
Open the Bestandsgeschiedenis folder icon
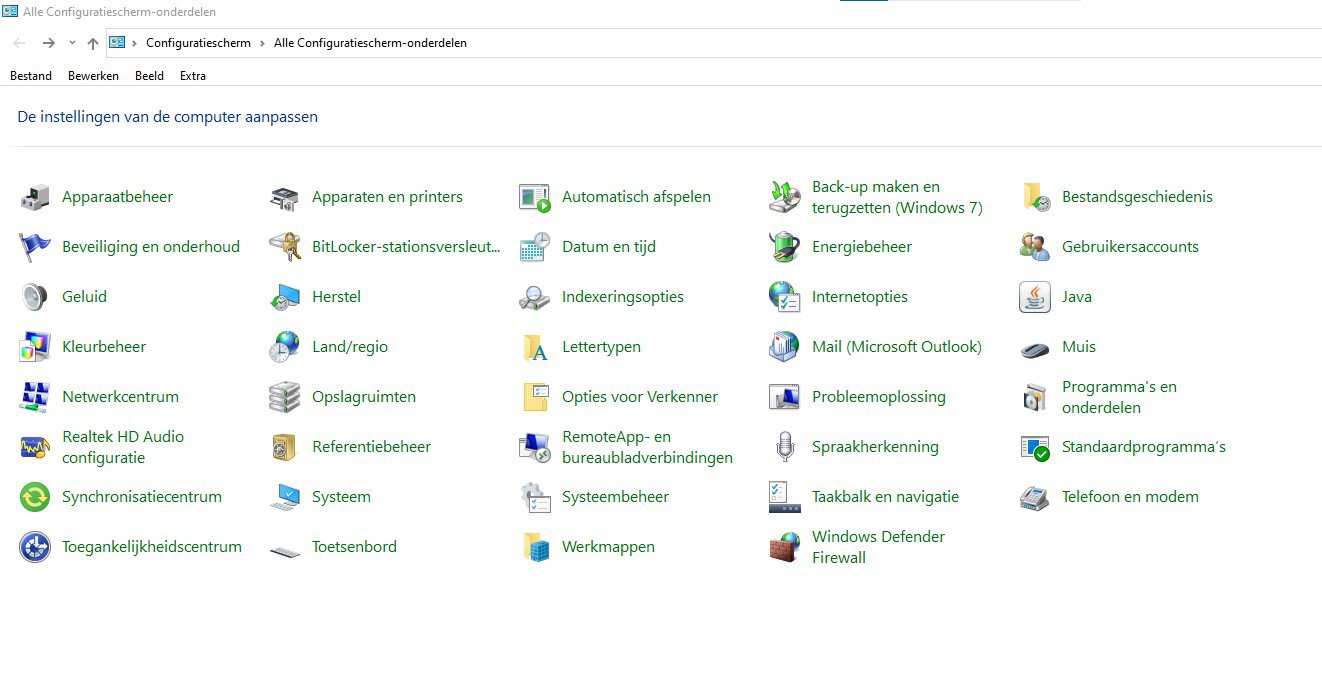click(x=1035, y=197)
